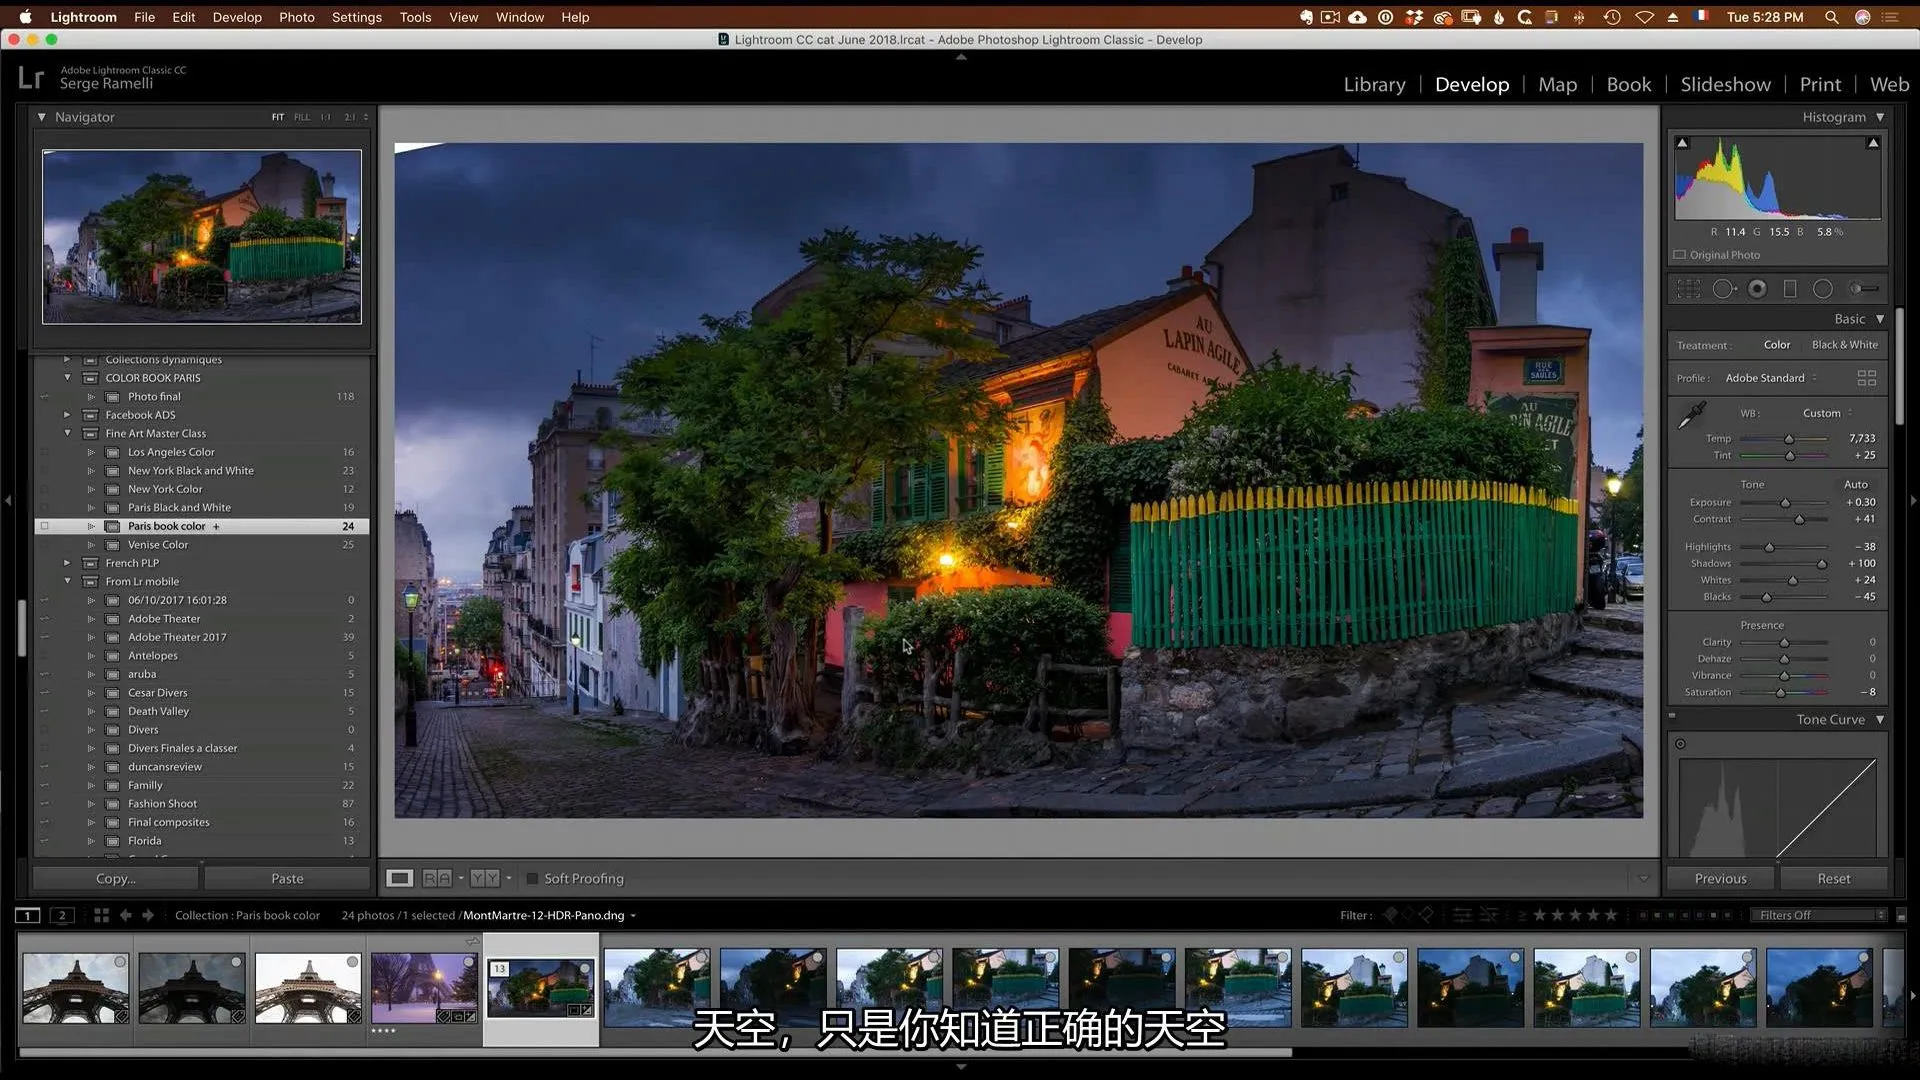Open the Profile dropdown menu
Image resolution: width=1920 pixels, height=1080 pixels.
pos(1788,378)
